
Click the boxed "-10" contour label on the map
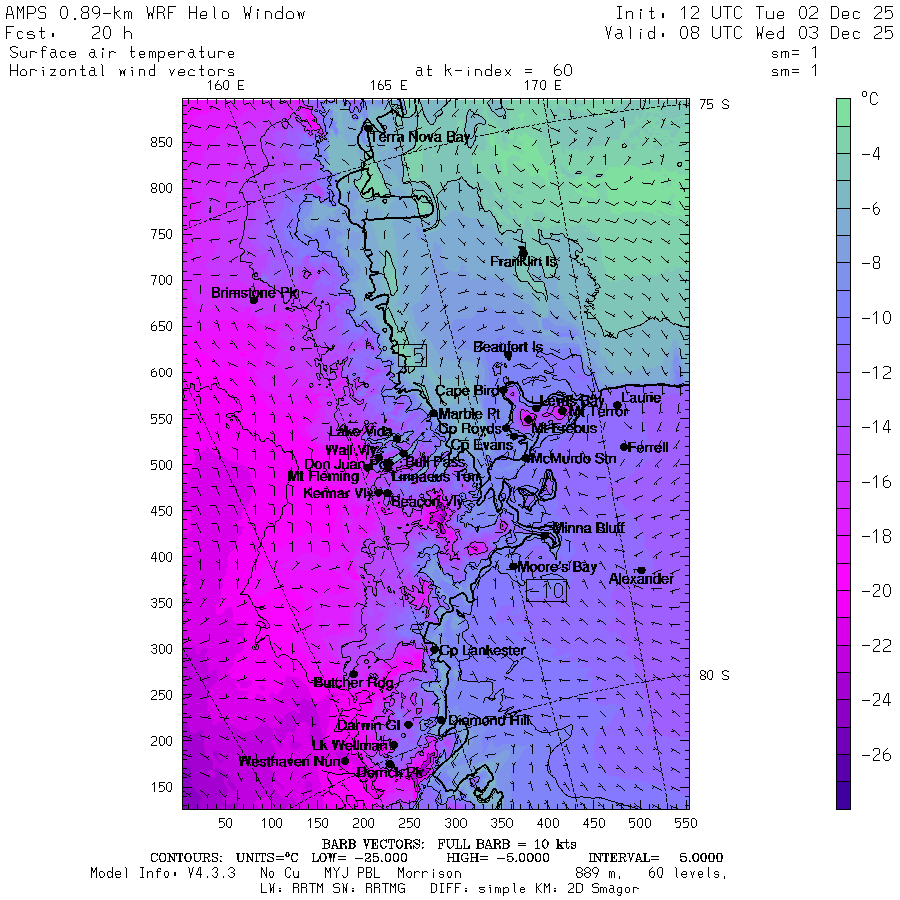(x=546, y=591)
